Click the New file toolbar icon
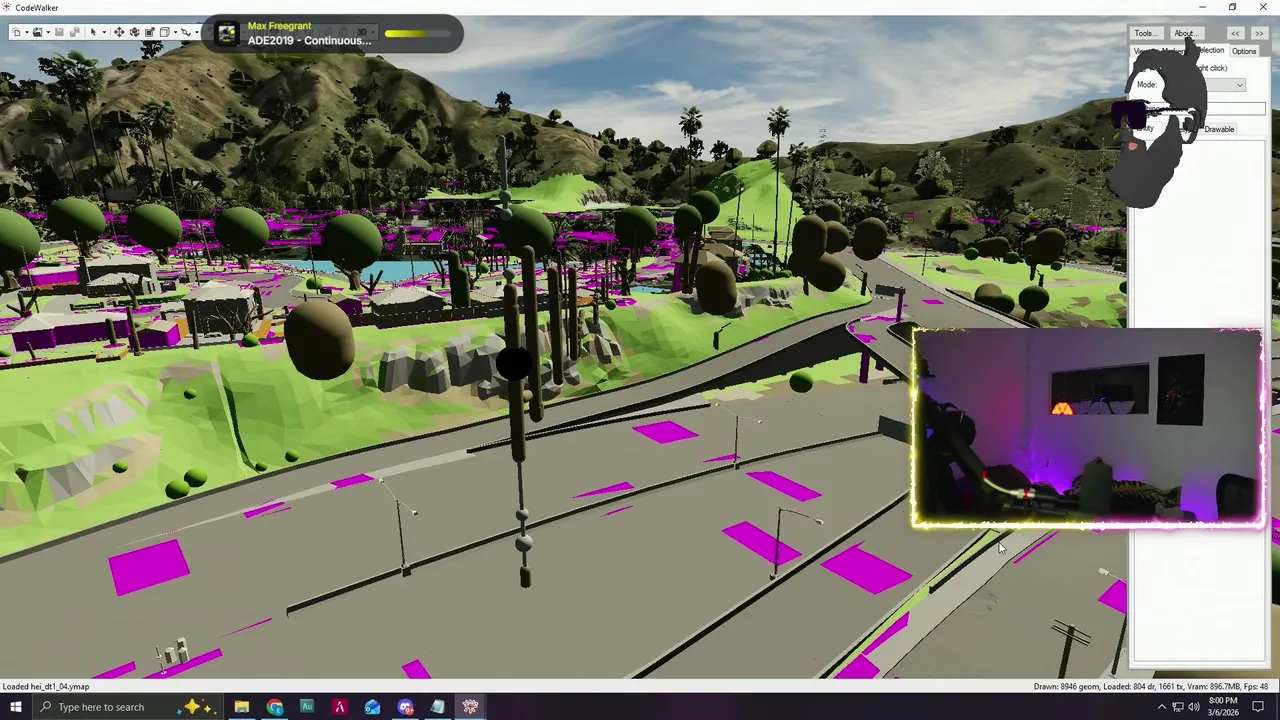Image resolution: width=1280 pixels, height=720 pixels. coord(16,32)
